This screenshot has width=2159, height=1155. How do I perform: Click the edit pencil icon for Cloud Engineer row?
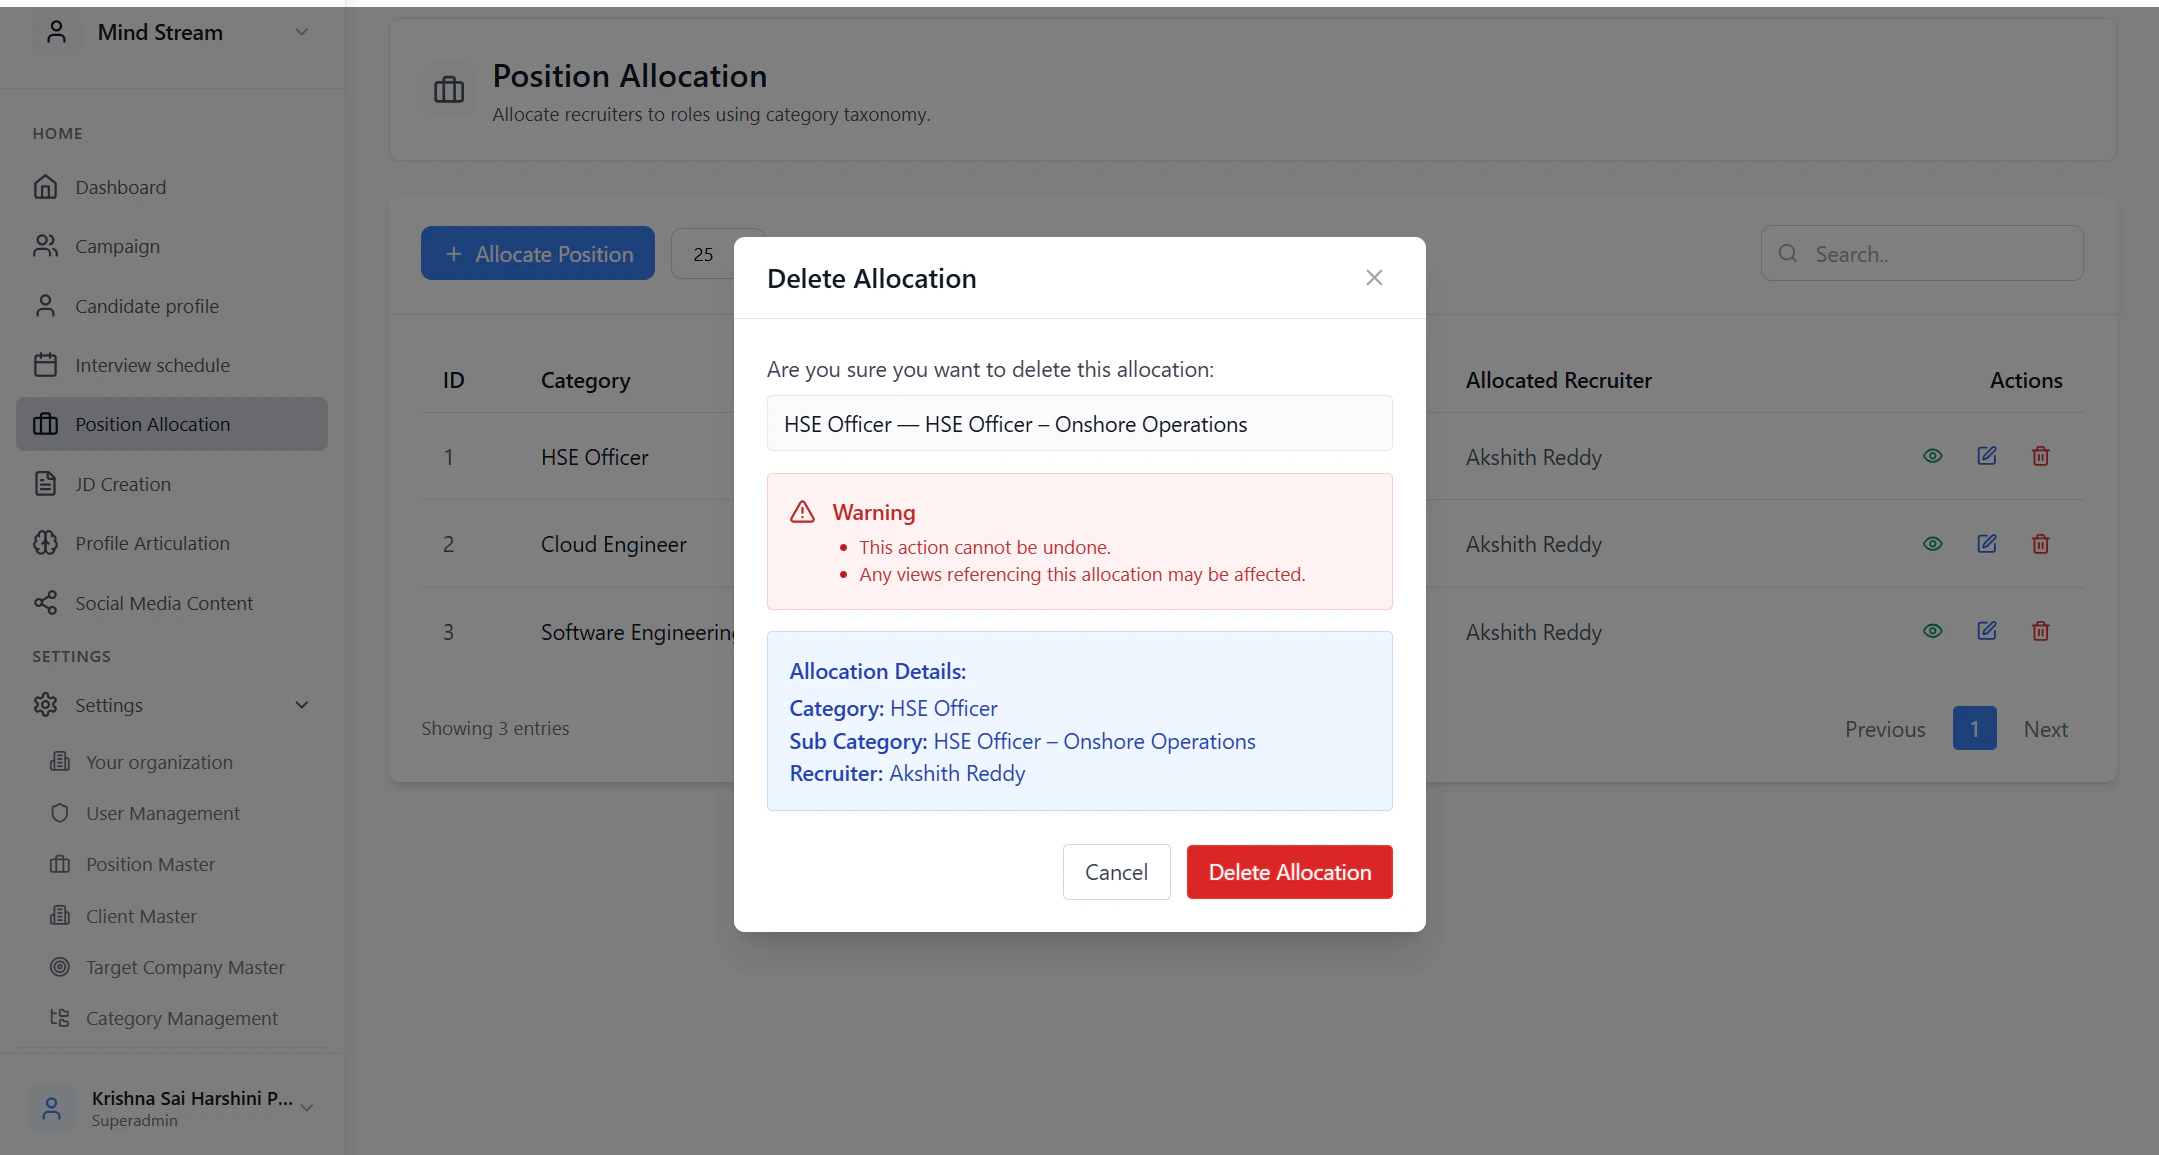point(1986,543)
